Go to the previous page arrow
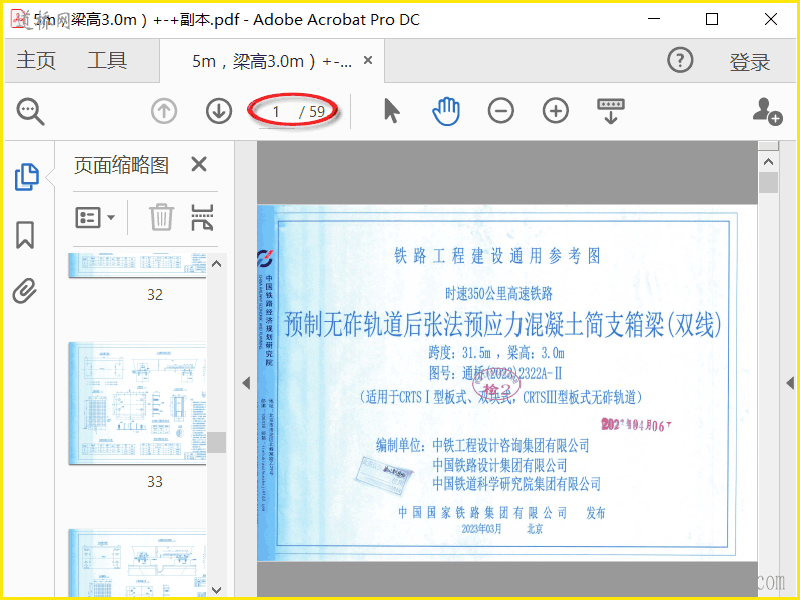This screenshot has height=600, width=800. click(x=164, y=111)
